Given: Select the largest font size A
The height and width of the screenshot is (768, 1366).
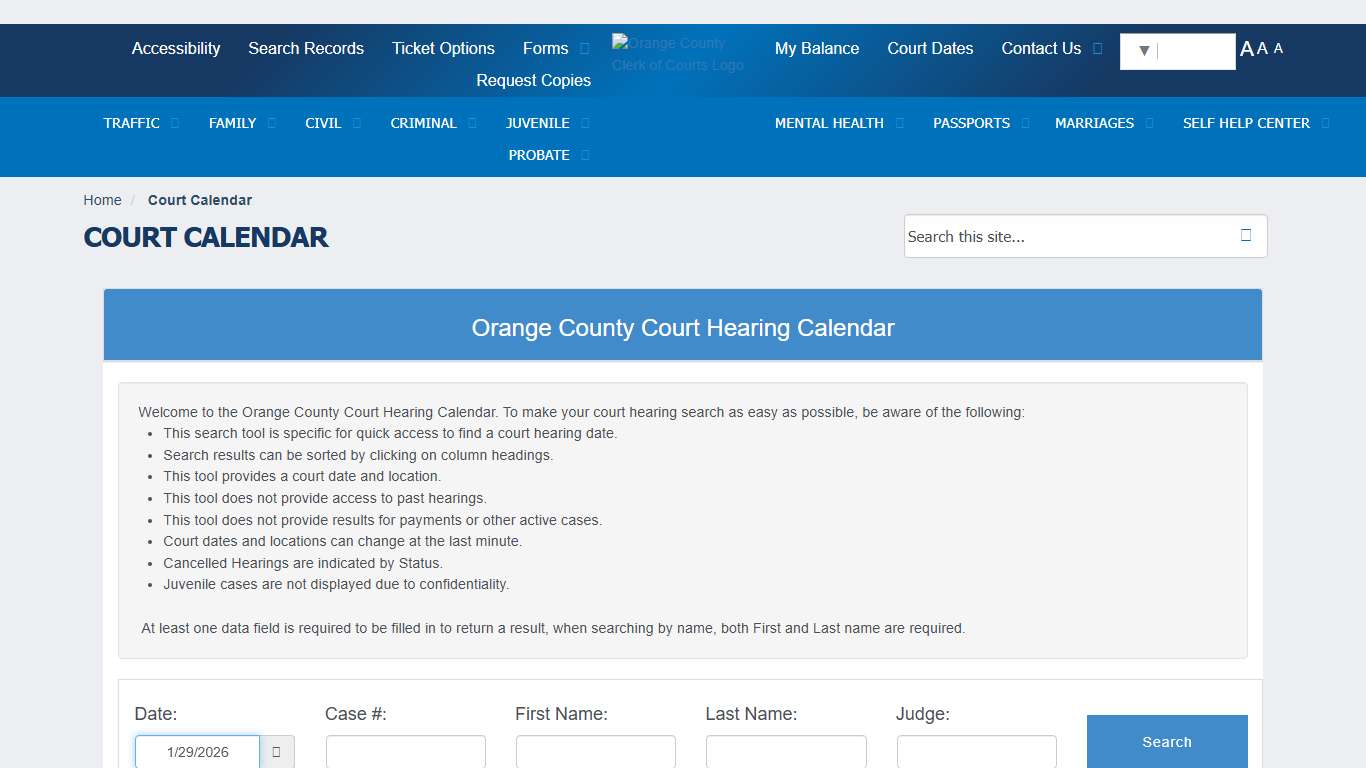Looking at the screenshot, I should pos(1246,49).
